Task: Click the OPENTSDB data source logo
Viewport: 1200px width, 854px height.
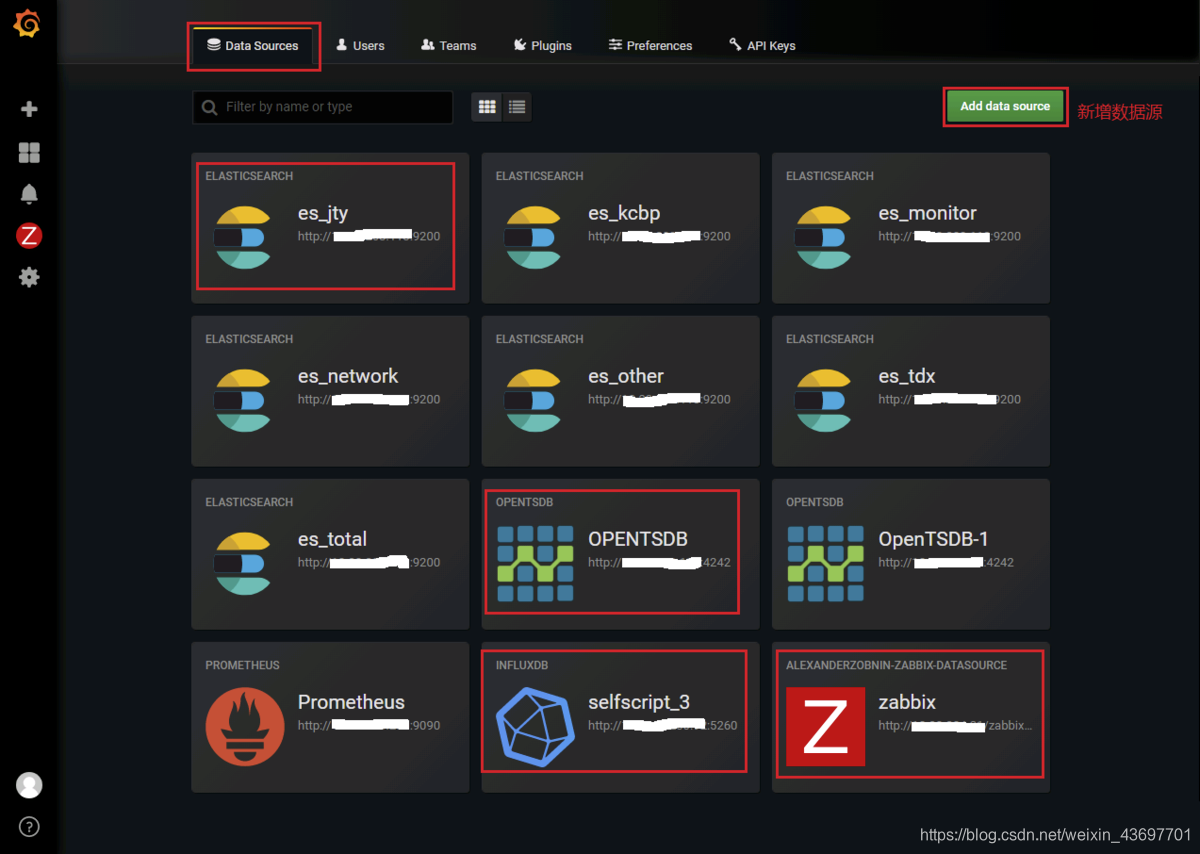Action: coord(535,564)
